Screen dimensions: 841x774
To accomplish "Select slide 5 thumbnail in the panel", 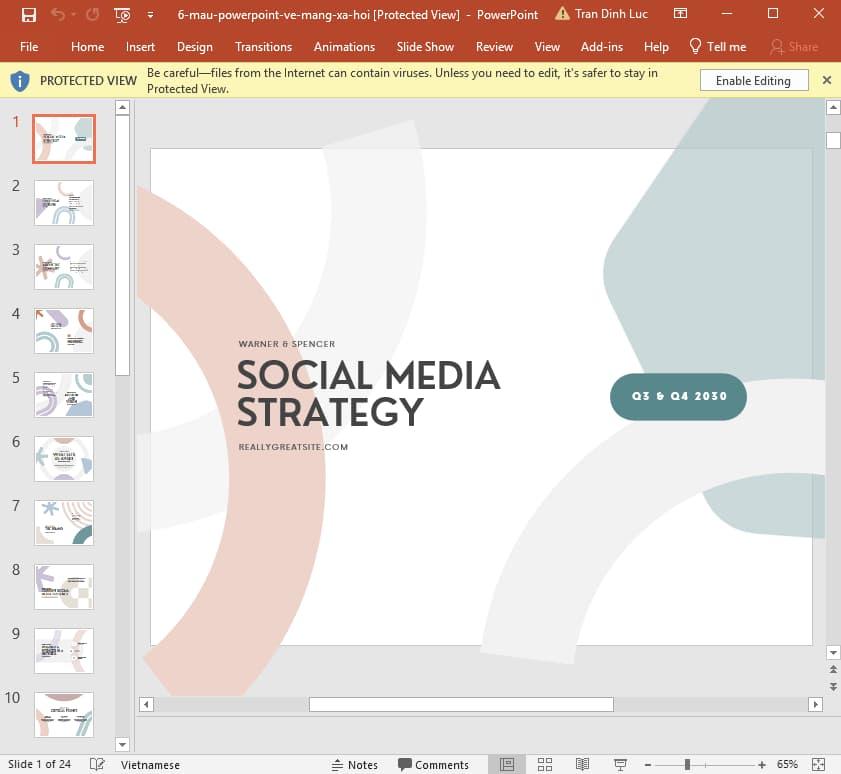I will click(x=63, y=394).
